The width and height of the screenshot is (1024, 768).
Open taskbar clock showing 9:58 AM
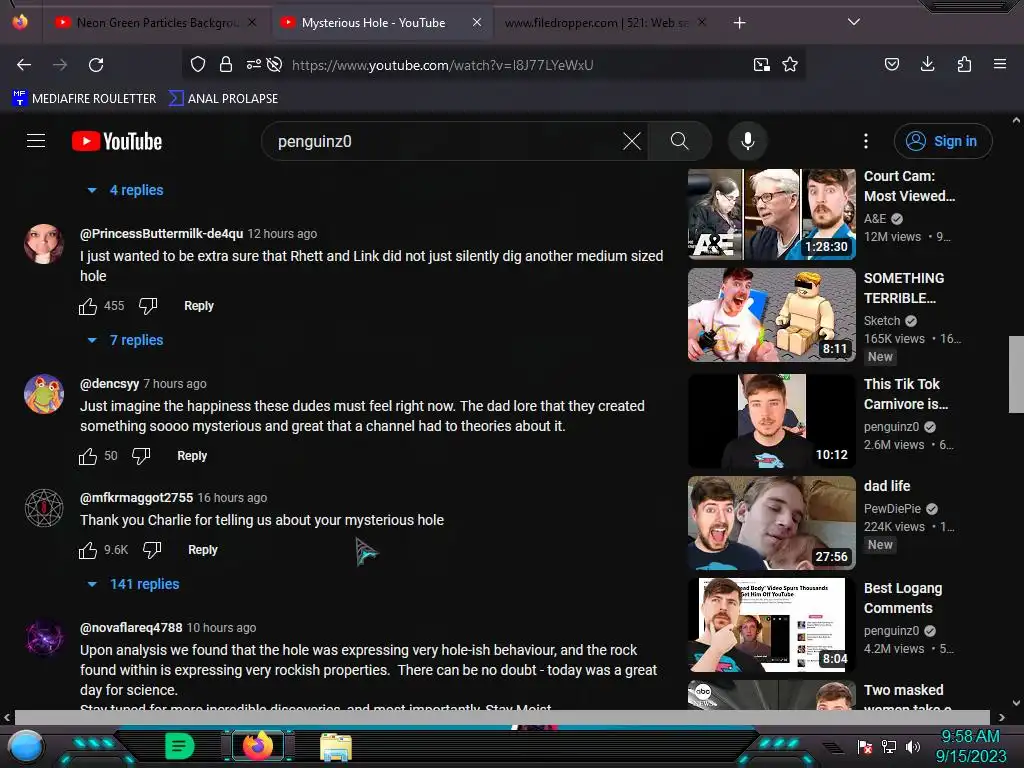[x=970, y=746]
